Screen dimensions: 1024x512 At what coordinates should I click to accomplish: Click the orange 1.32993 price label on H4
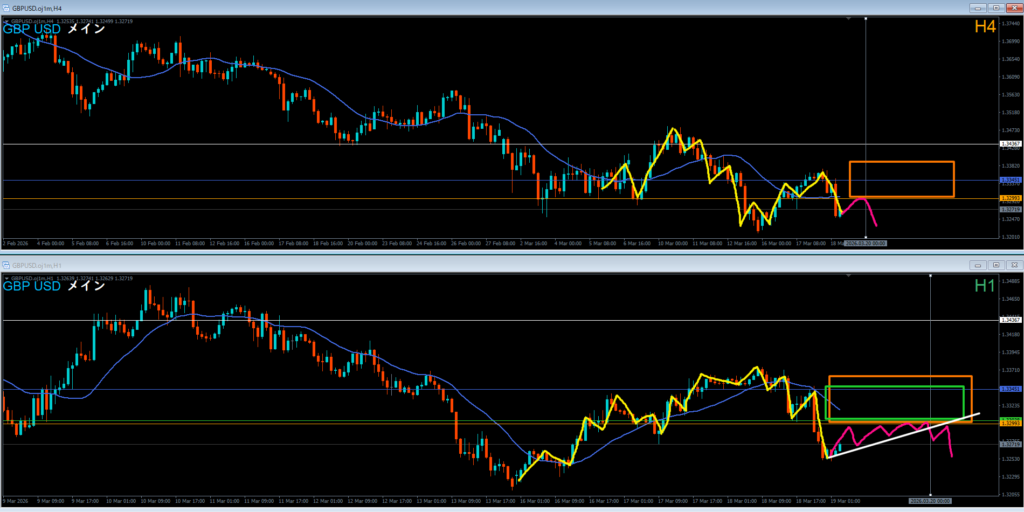1009,199
